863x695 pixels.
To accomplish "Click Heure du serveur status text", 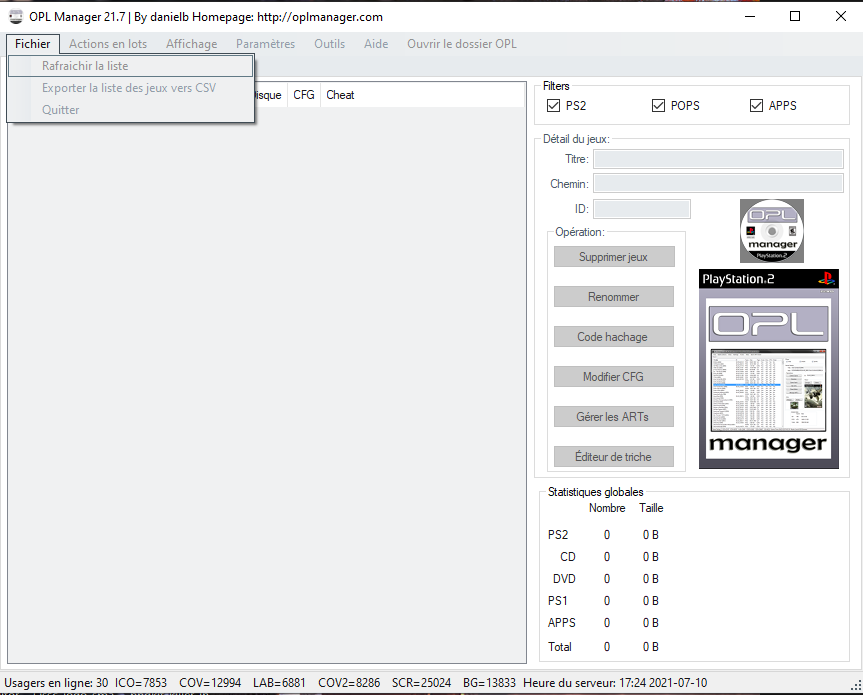I will click(x=615, y=683).
